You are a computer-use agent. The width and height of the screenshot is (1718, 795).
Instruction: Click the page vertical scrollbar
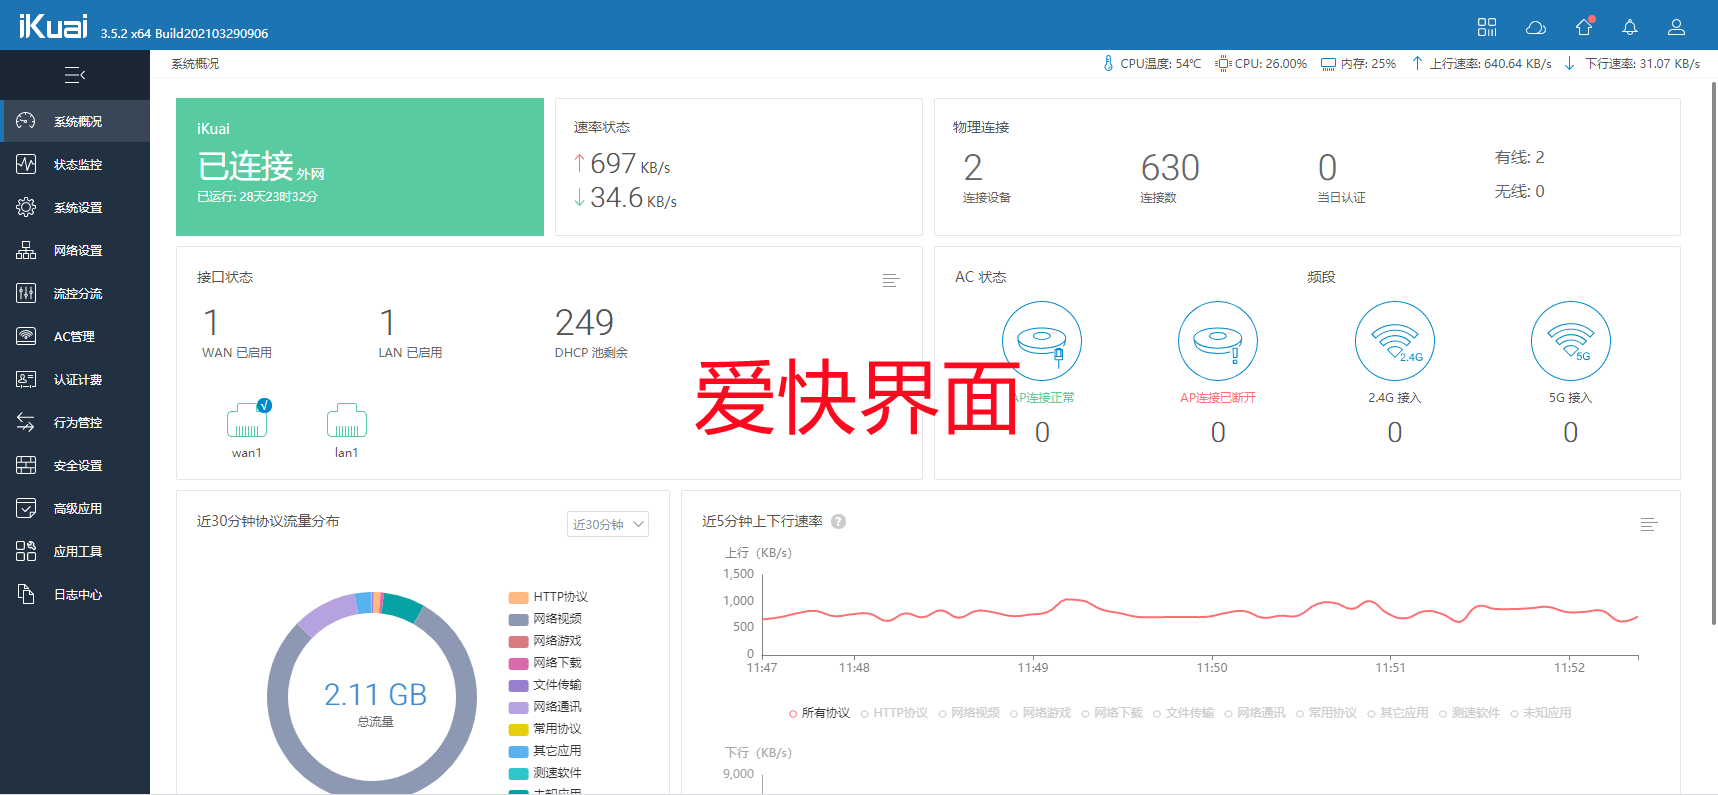[x=1713, y=354]
